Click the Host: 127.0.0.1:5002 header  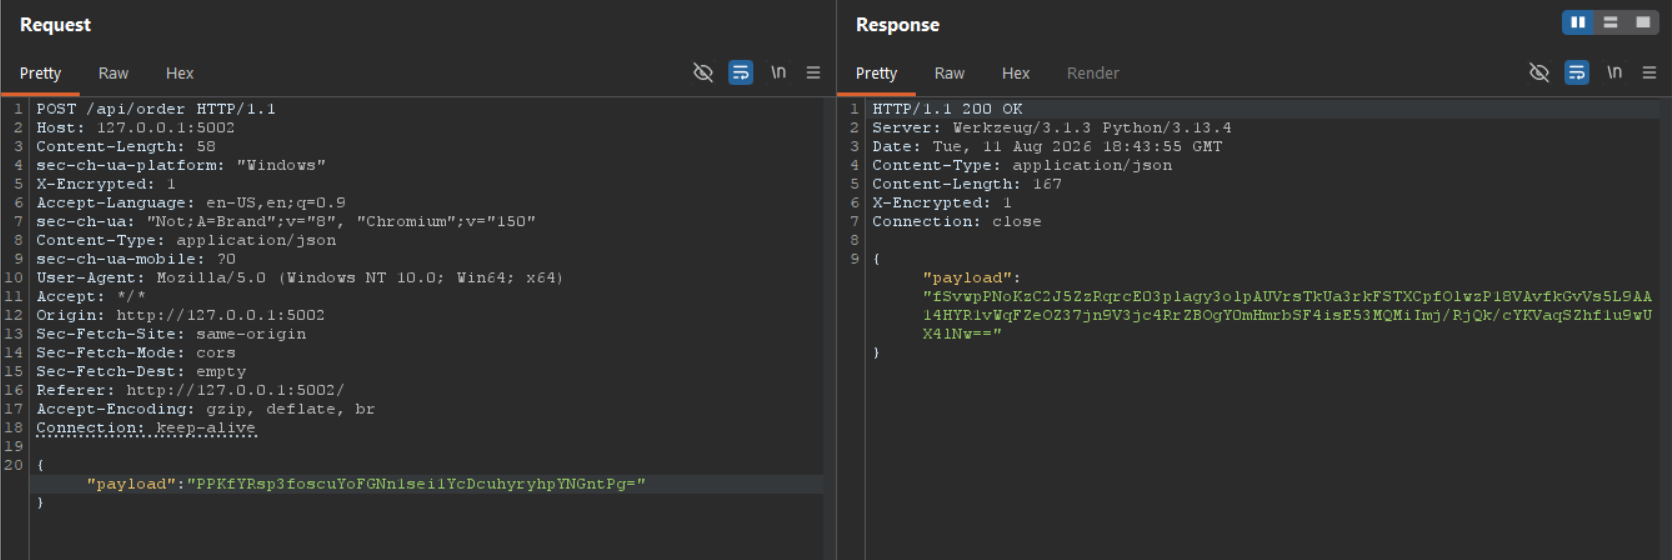click(x=136, y=128)
